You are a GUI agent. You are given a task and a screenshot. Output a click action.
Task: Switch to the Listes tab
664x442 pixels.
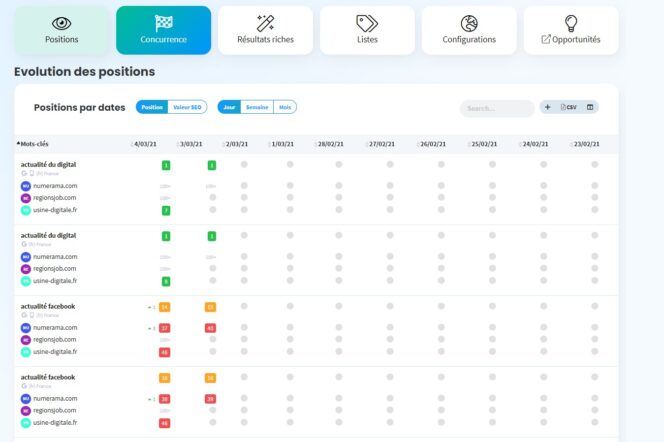click(x=367, y=30)
